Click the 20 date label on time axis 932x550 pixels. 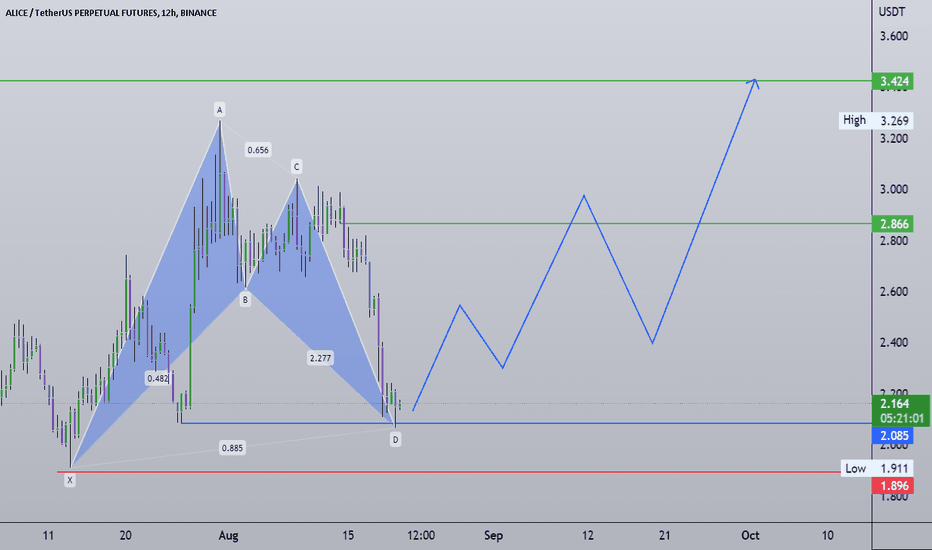[x=125, y=535]
